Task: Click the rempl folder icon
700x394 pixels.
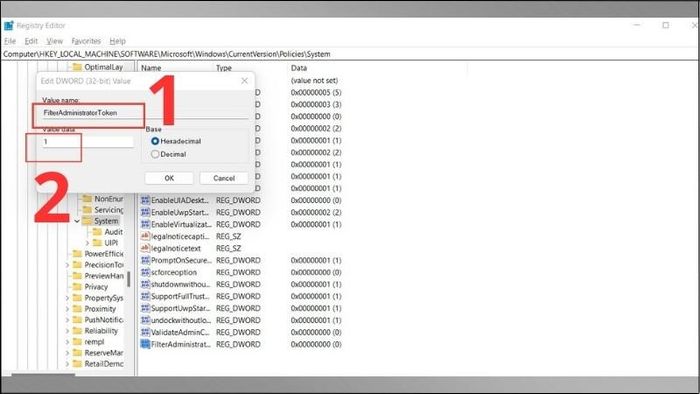Action: [77, 342]
